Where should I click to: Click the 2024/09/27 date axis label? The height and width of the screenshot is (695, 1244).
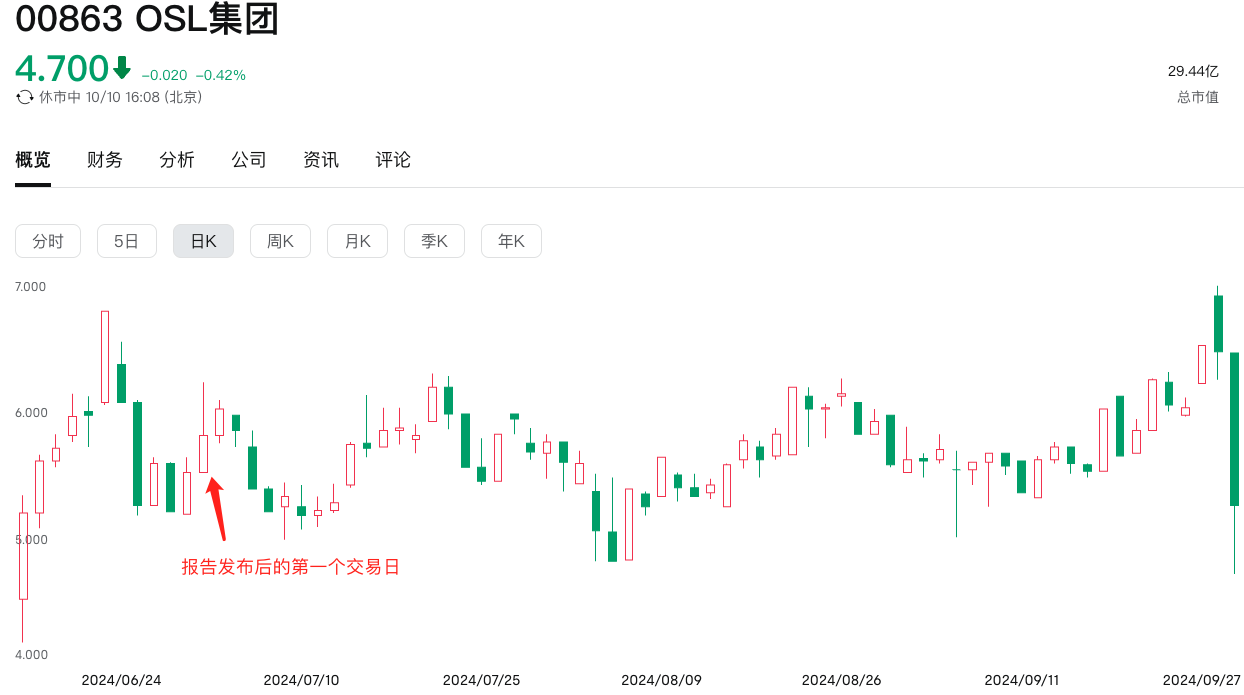[1202, 680]
